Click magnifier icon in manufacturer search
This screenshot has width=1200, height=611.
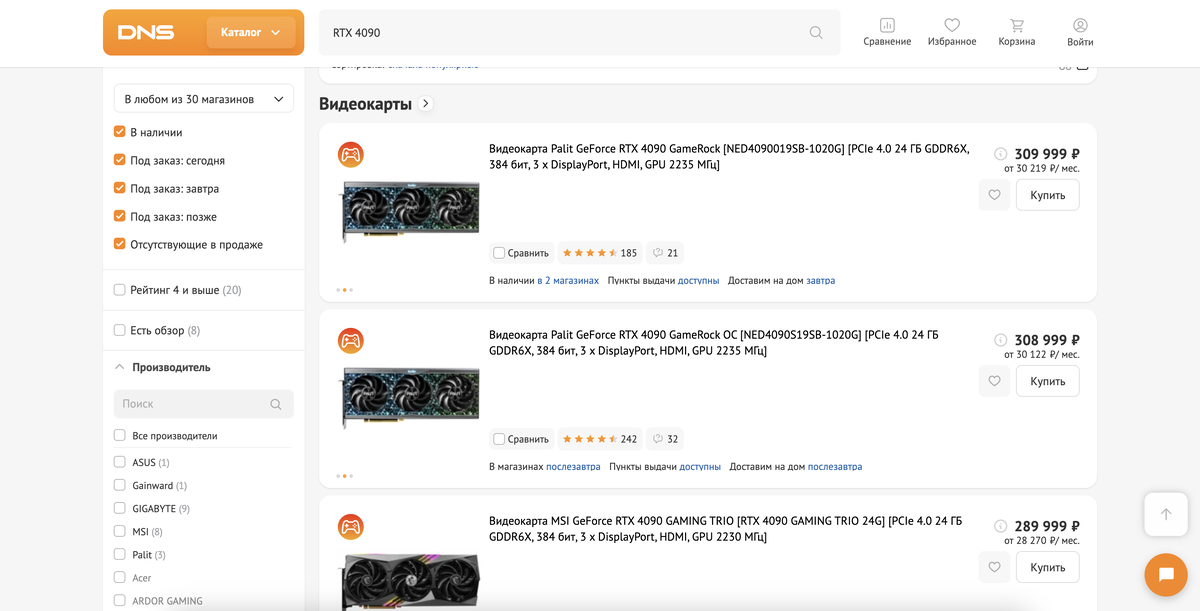276,404
